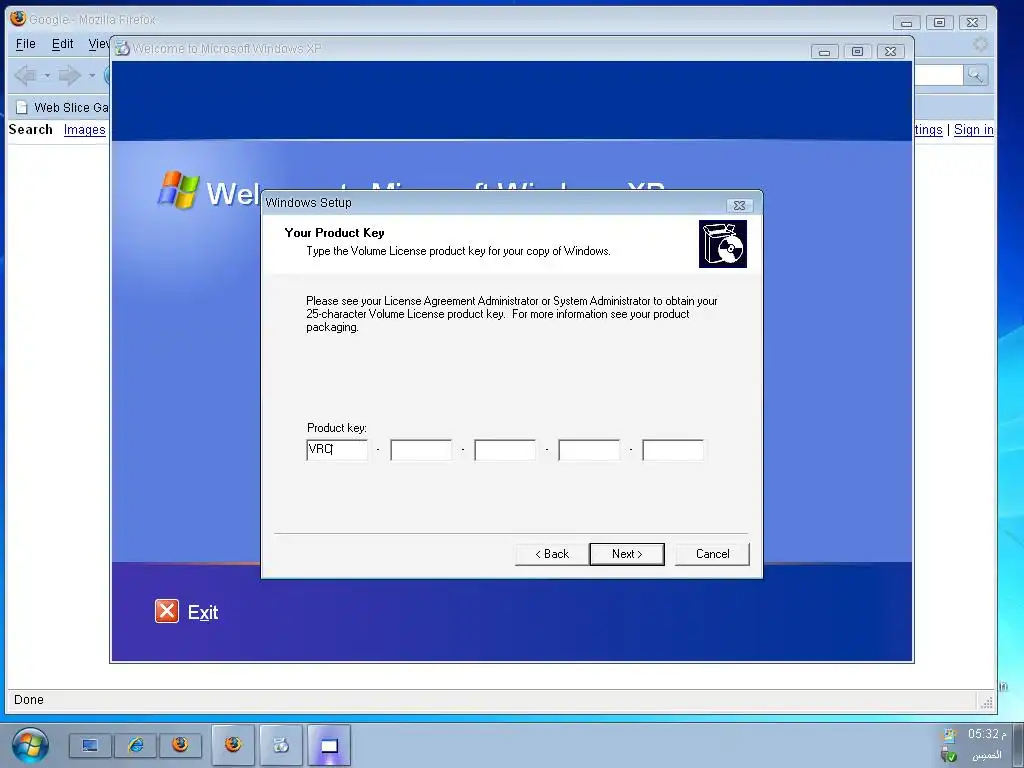Close the Mozilla Firefox window
This screenshot has height=768, width=1024.
[972, 23]
